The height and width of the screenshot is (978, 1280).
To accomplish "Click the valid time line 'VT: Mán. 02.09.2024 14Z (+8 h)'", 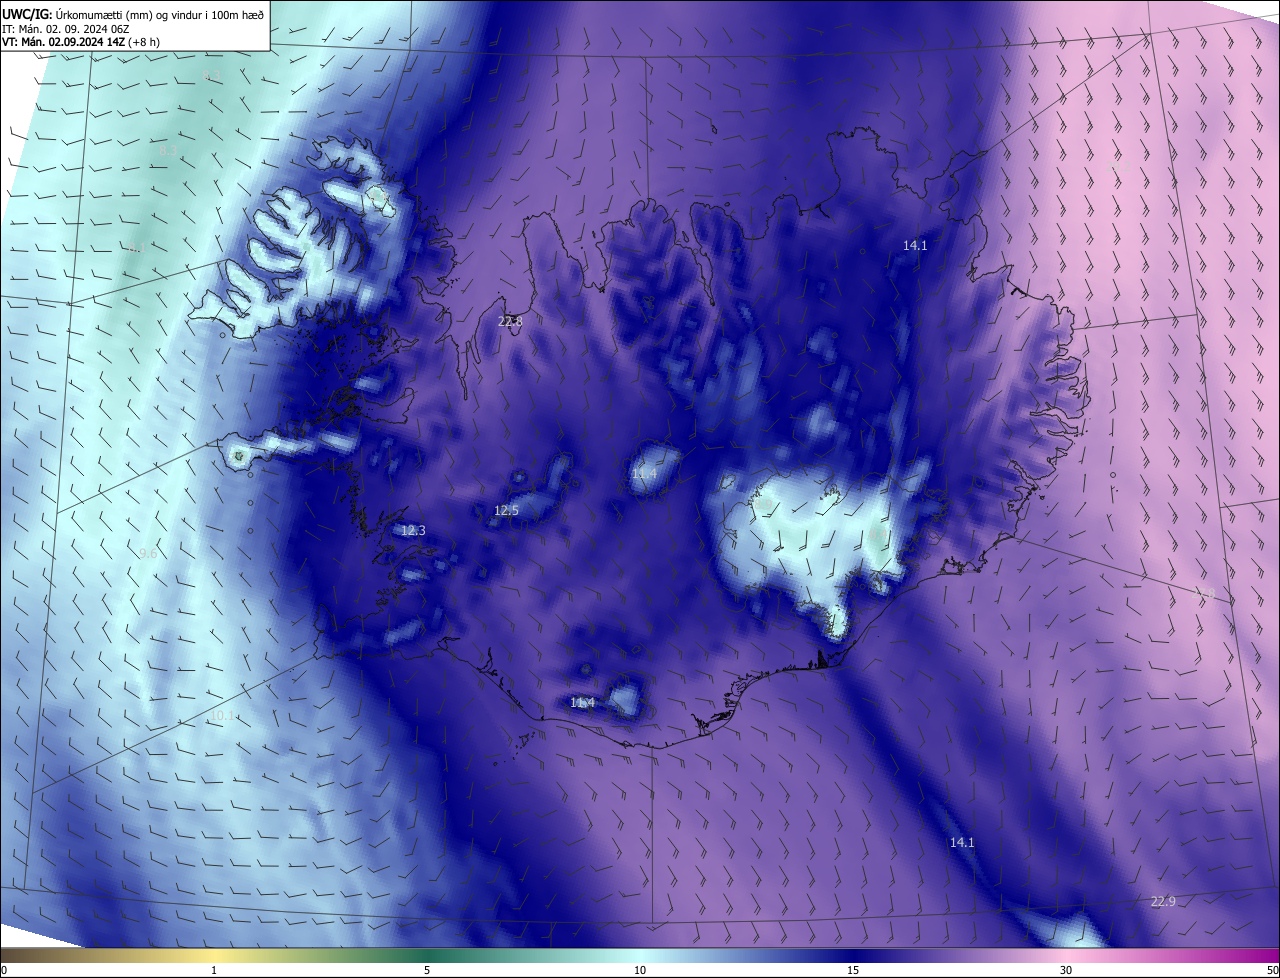I will click(81, 42).
